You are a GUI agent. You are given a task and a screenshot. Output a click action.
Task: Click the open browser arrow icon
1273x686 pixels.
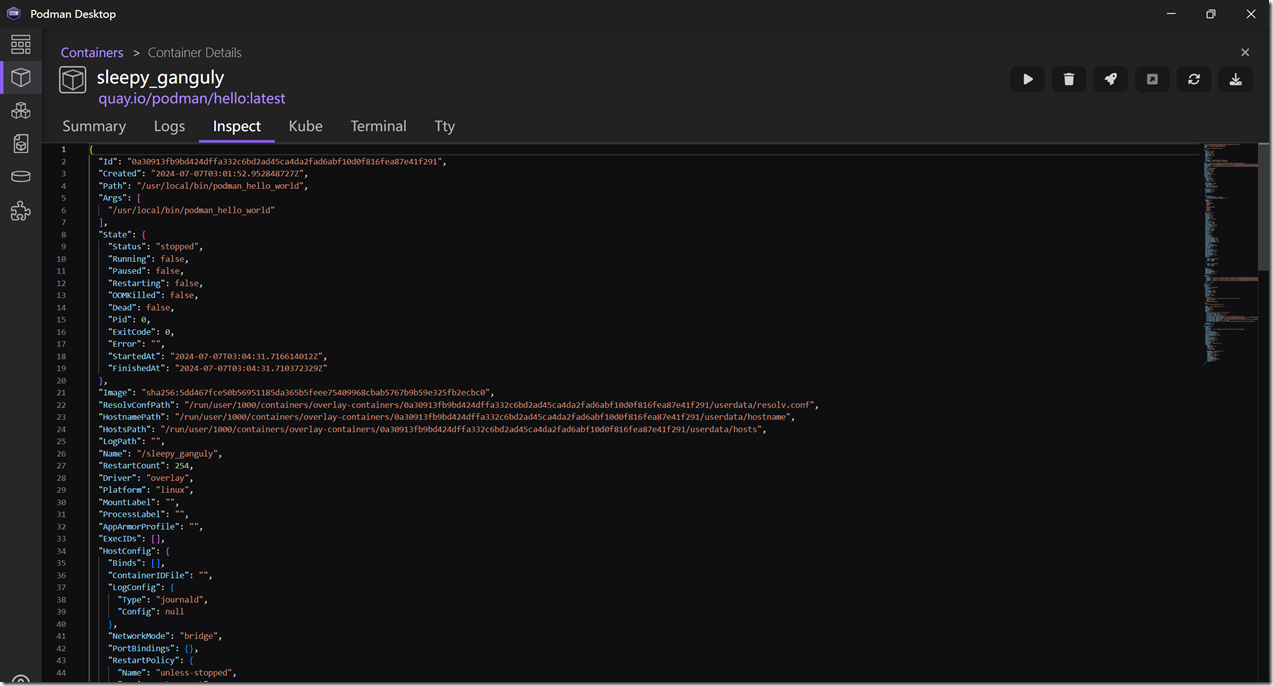[1152, 80]
